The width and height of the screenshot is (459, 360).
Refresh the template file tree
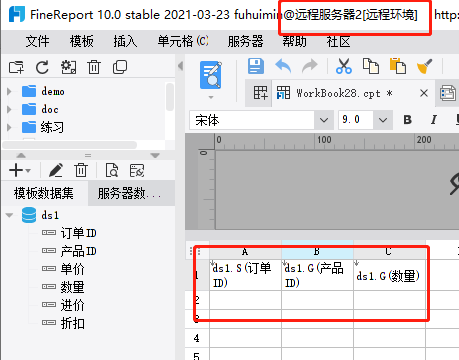(42, 67)
